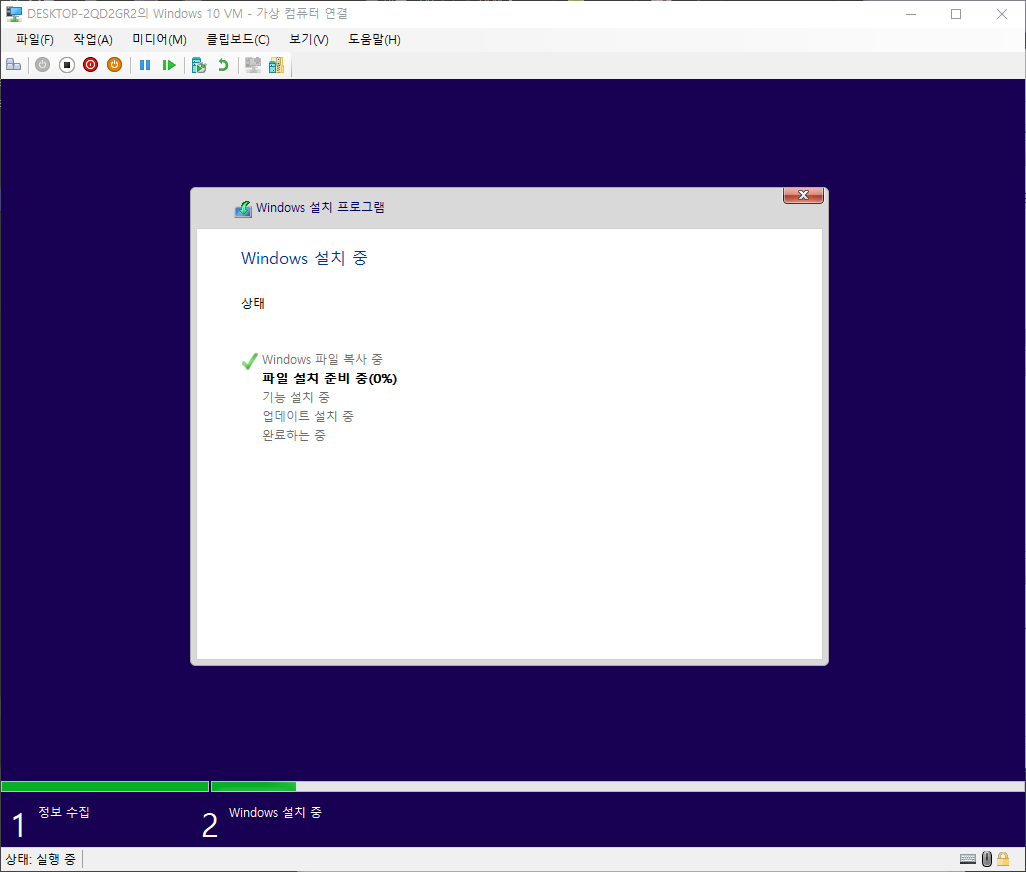
Task: Click the lock status bar icon
Action: coord(1002,859)
